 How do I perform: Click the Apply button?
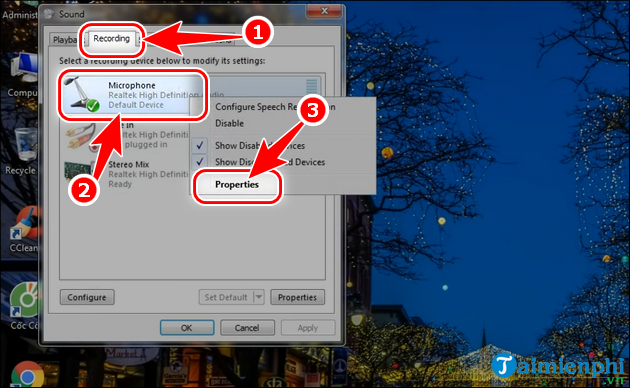pos(308,328)
